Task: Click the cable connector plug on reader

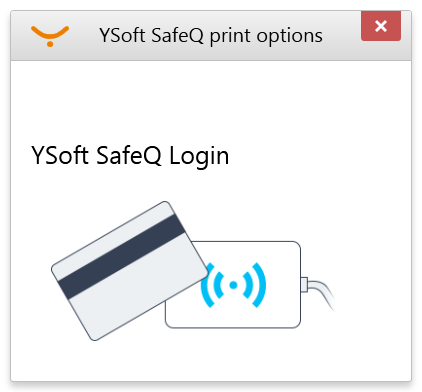Action: (x=304, y=285)
